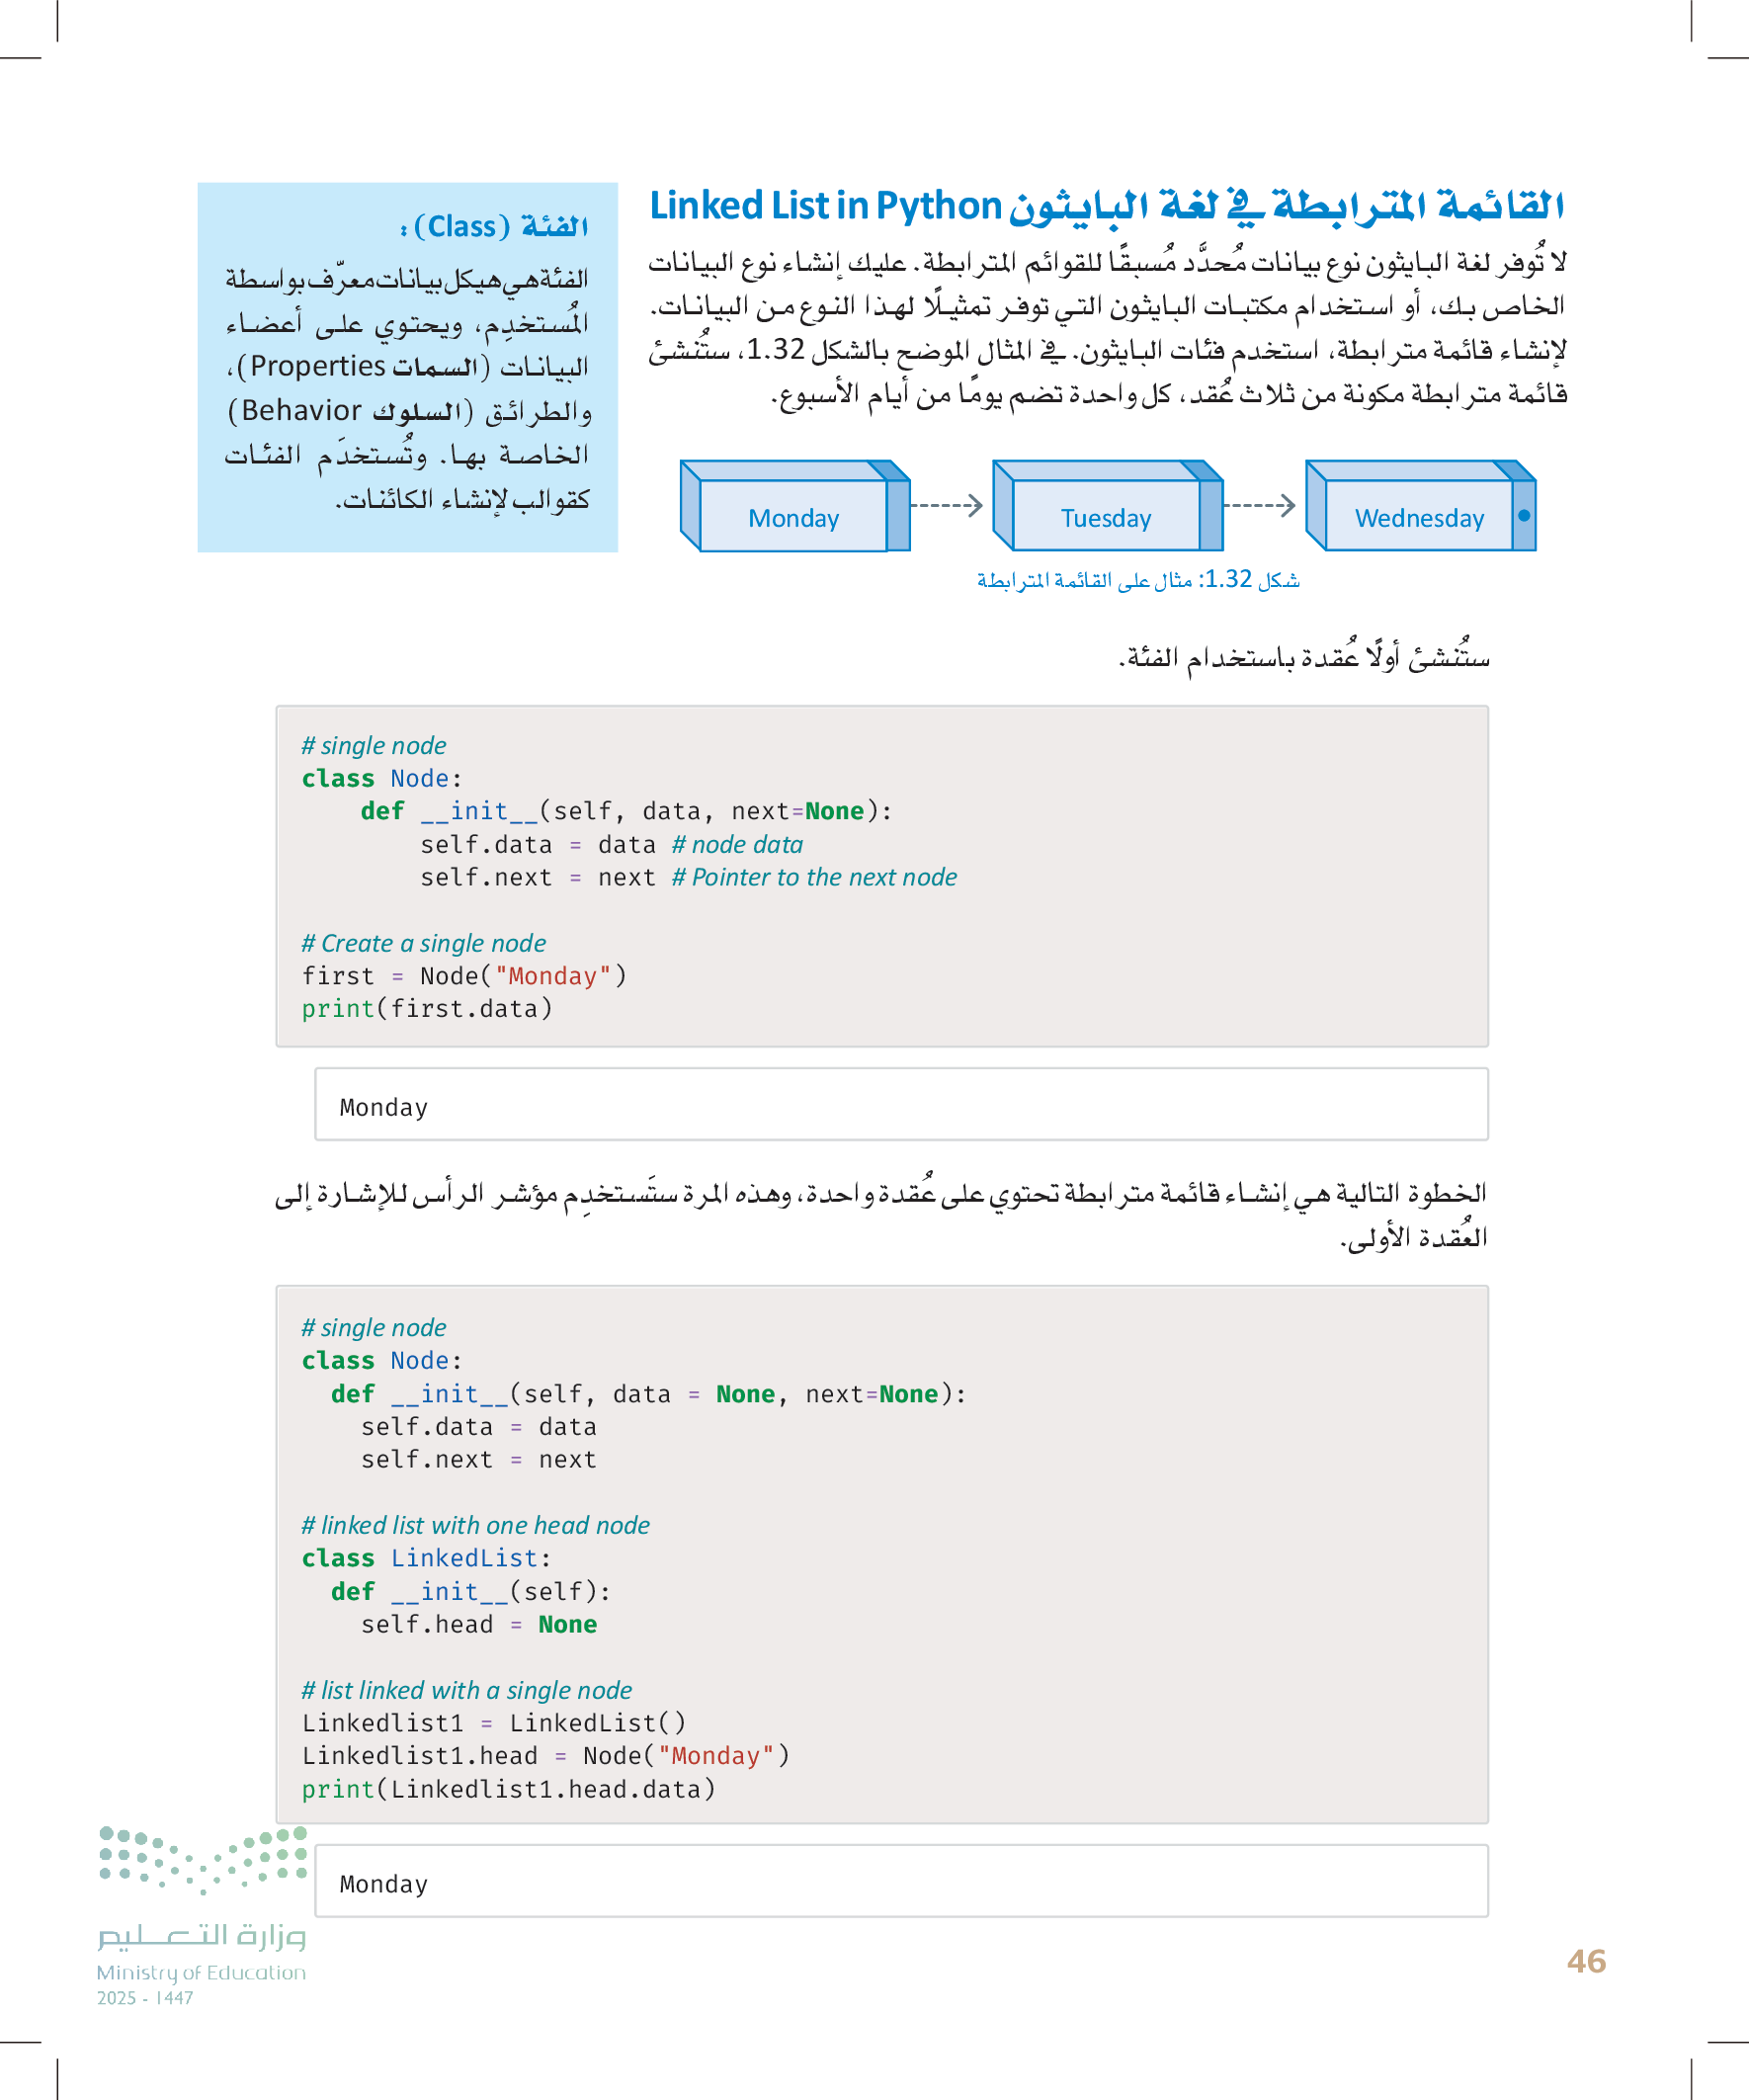Screen dimensions: 1749x2100
Task: Click the 'print(first.data)' code line
Action: point(427,1009)
